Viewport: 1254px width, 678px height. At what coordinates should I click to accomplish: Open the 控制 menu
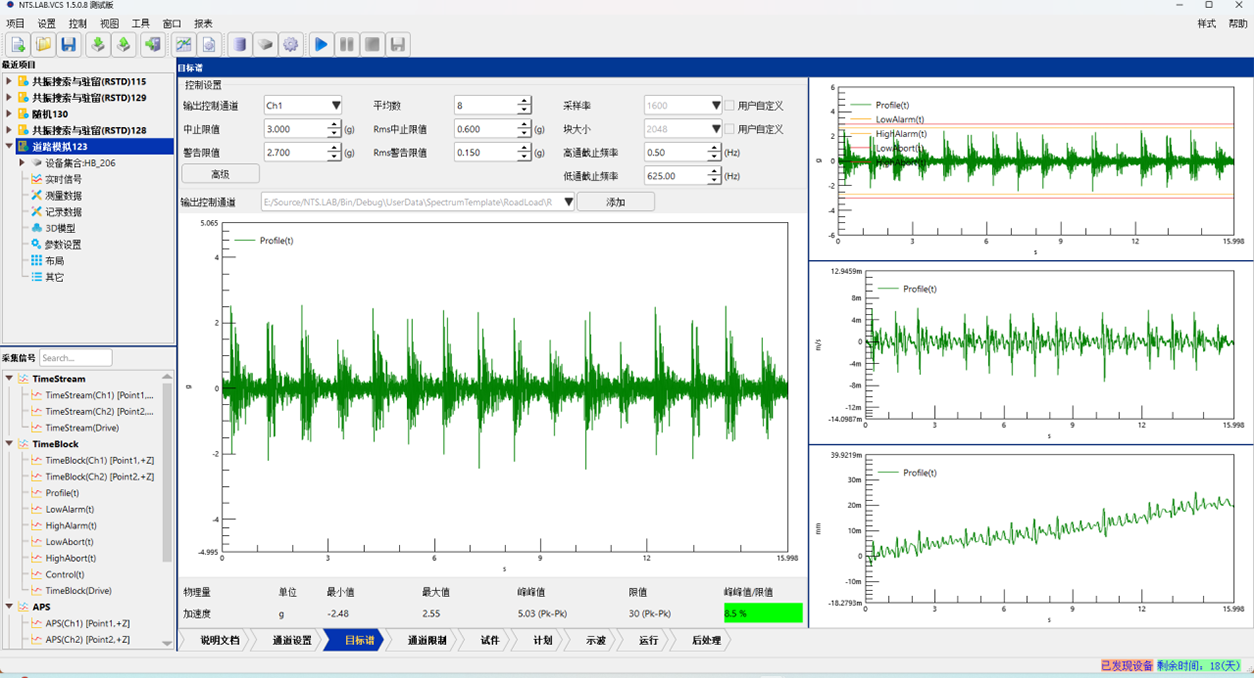[x=78, y=23]
